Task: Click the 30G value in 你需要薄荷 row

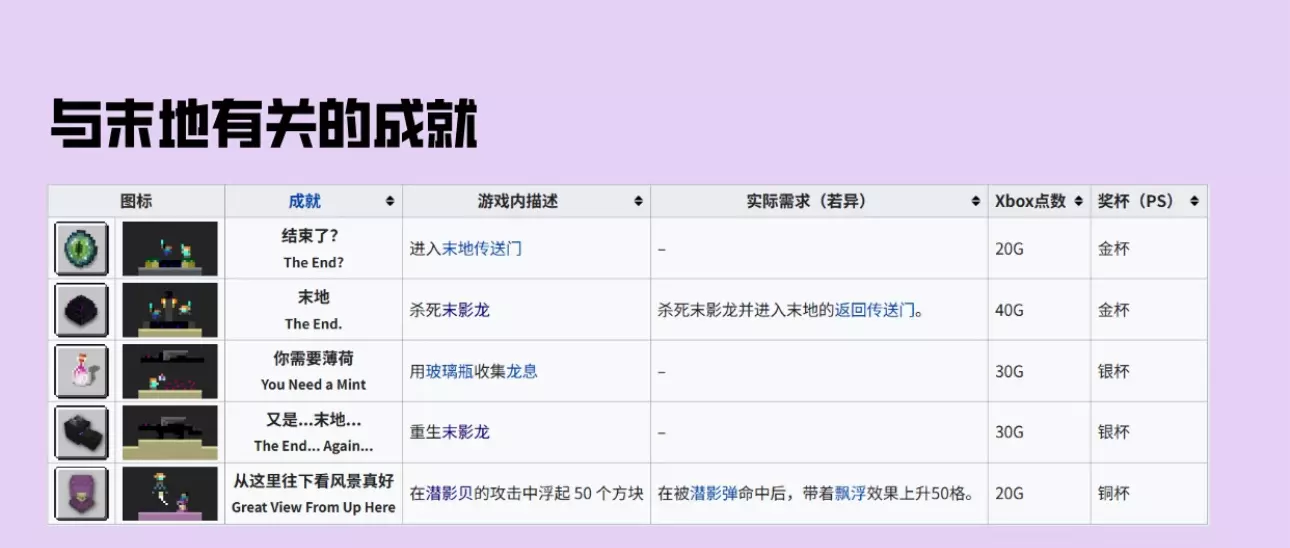Action: coord(1009,371)
